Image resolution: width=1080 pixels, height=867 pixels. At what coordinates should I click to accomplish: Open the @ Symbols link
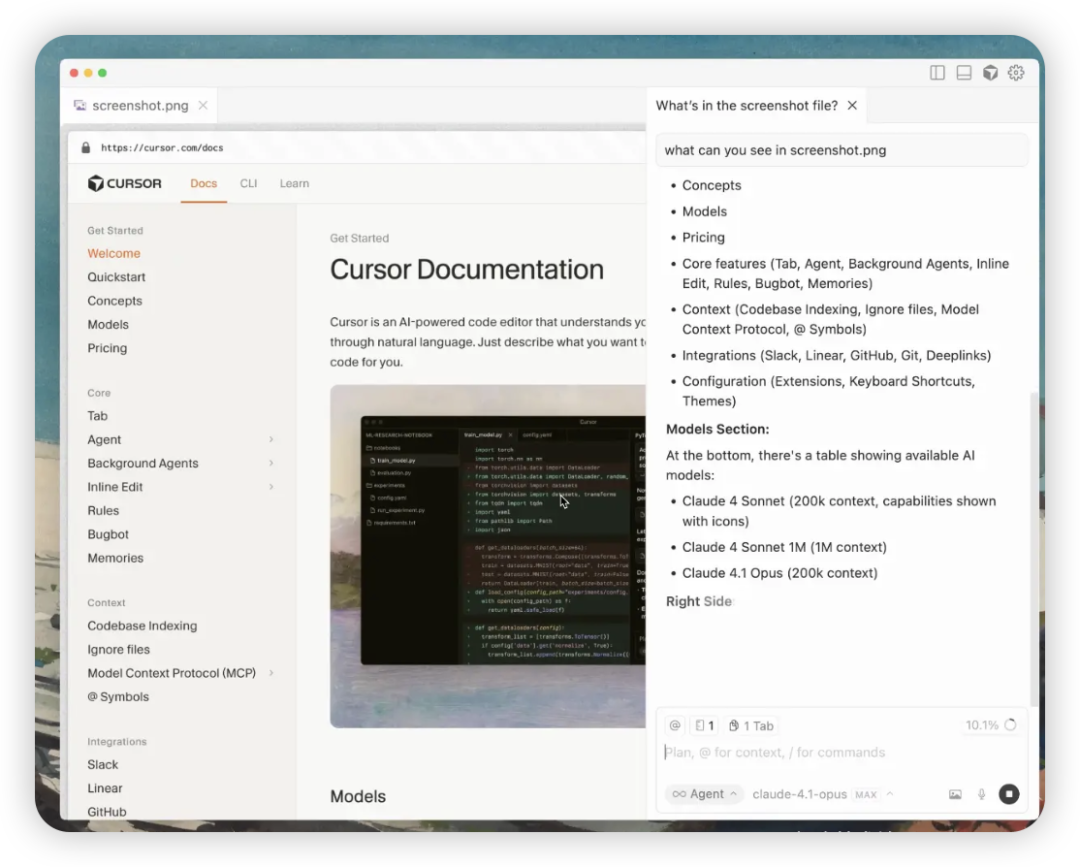[118, 697]
